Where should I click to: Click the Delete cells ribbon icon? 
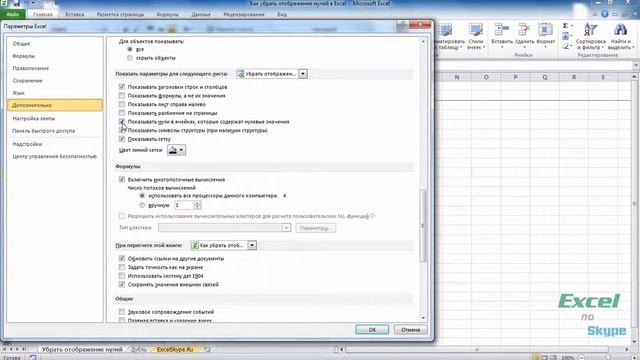(524, 30)
